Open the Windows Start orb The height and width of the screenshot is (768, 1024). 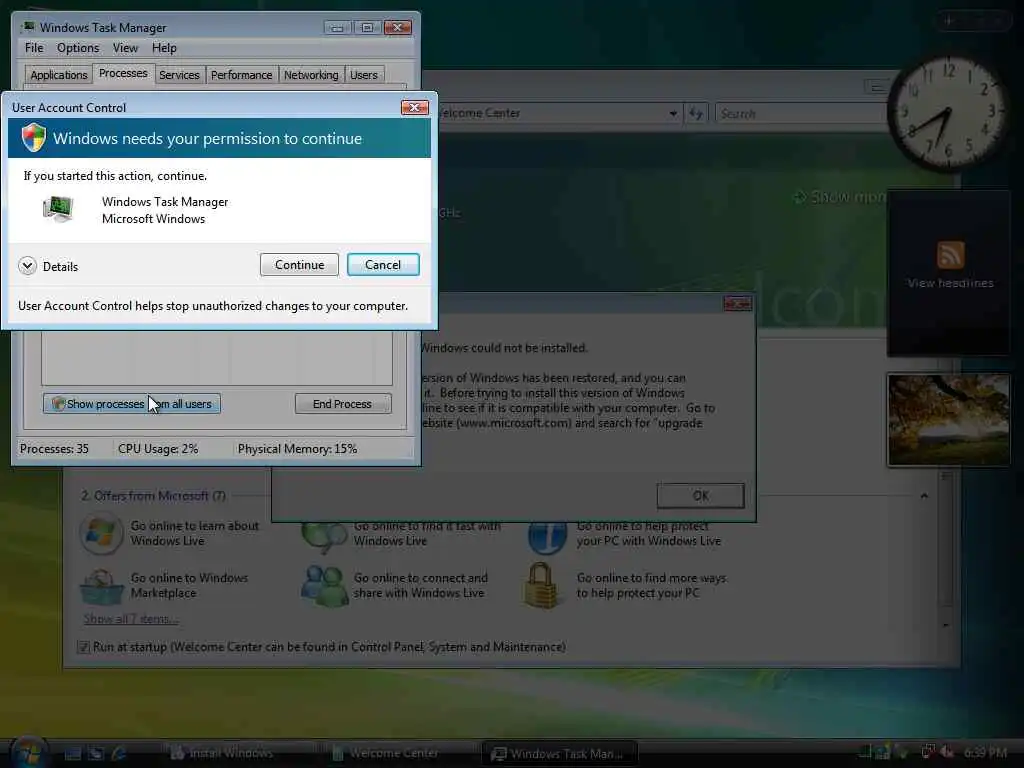[29, 752]
